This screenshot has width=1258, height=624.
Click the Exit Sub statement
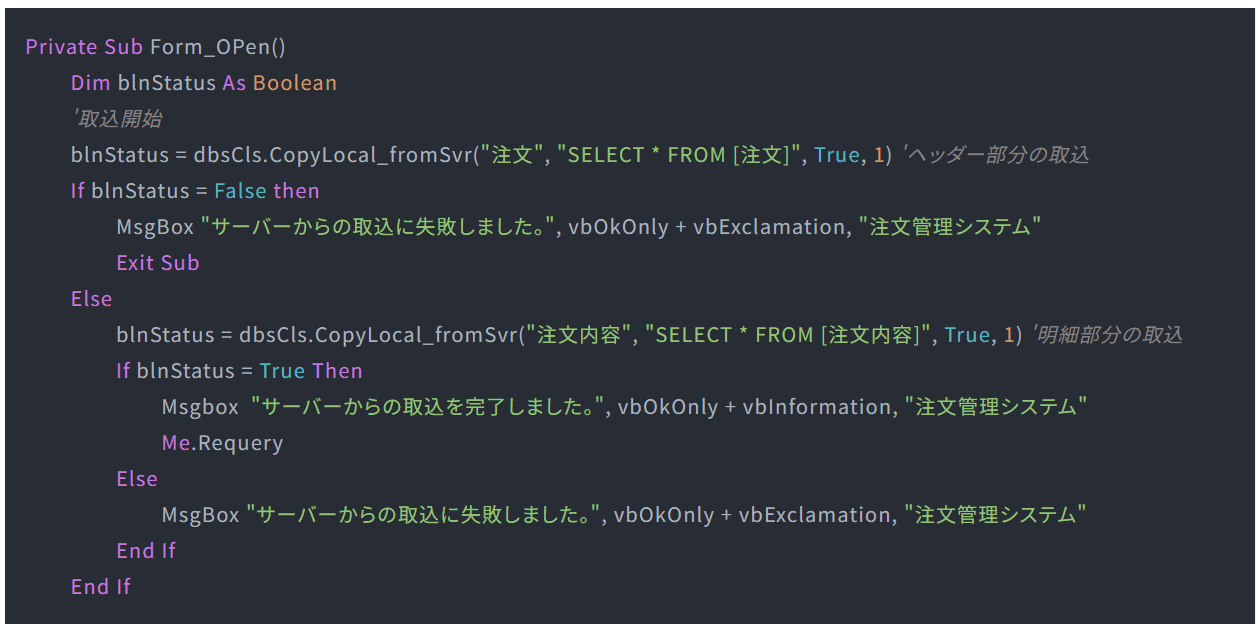pyautogui.click(x=158, y=263)
